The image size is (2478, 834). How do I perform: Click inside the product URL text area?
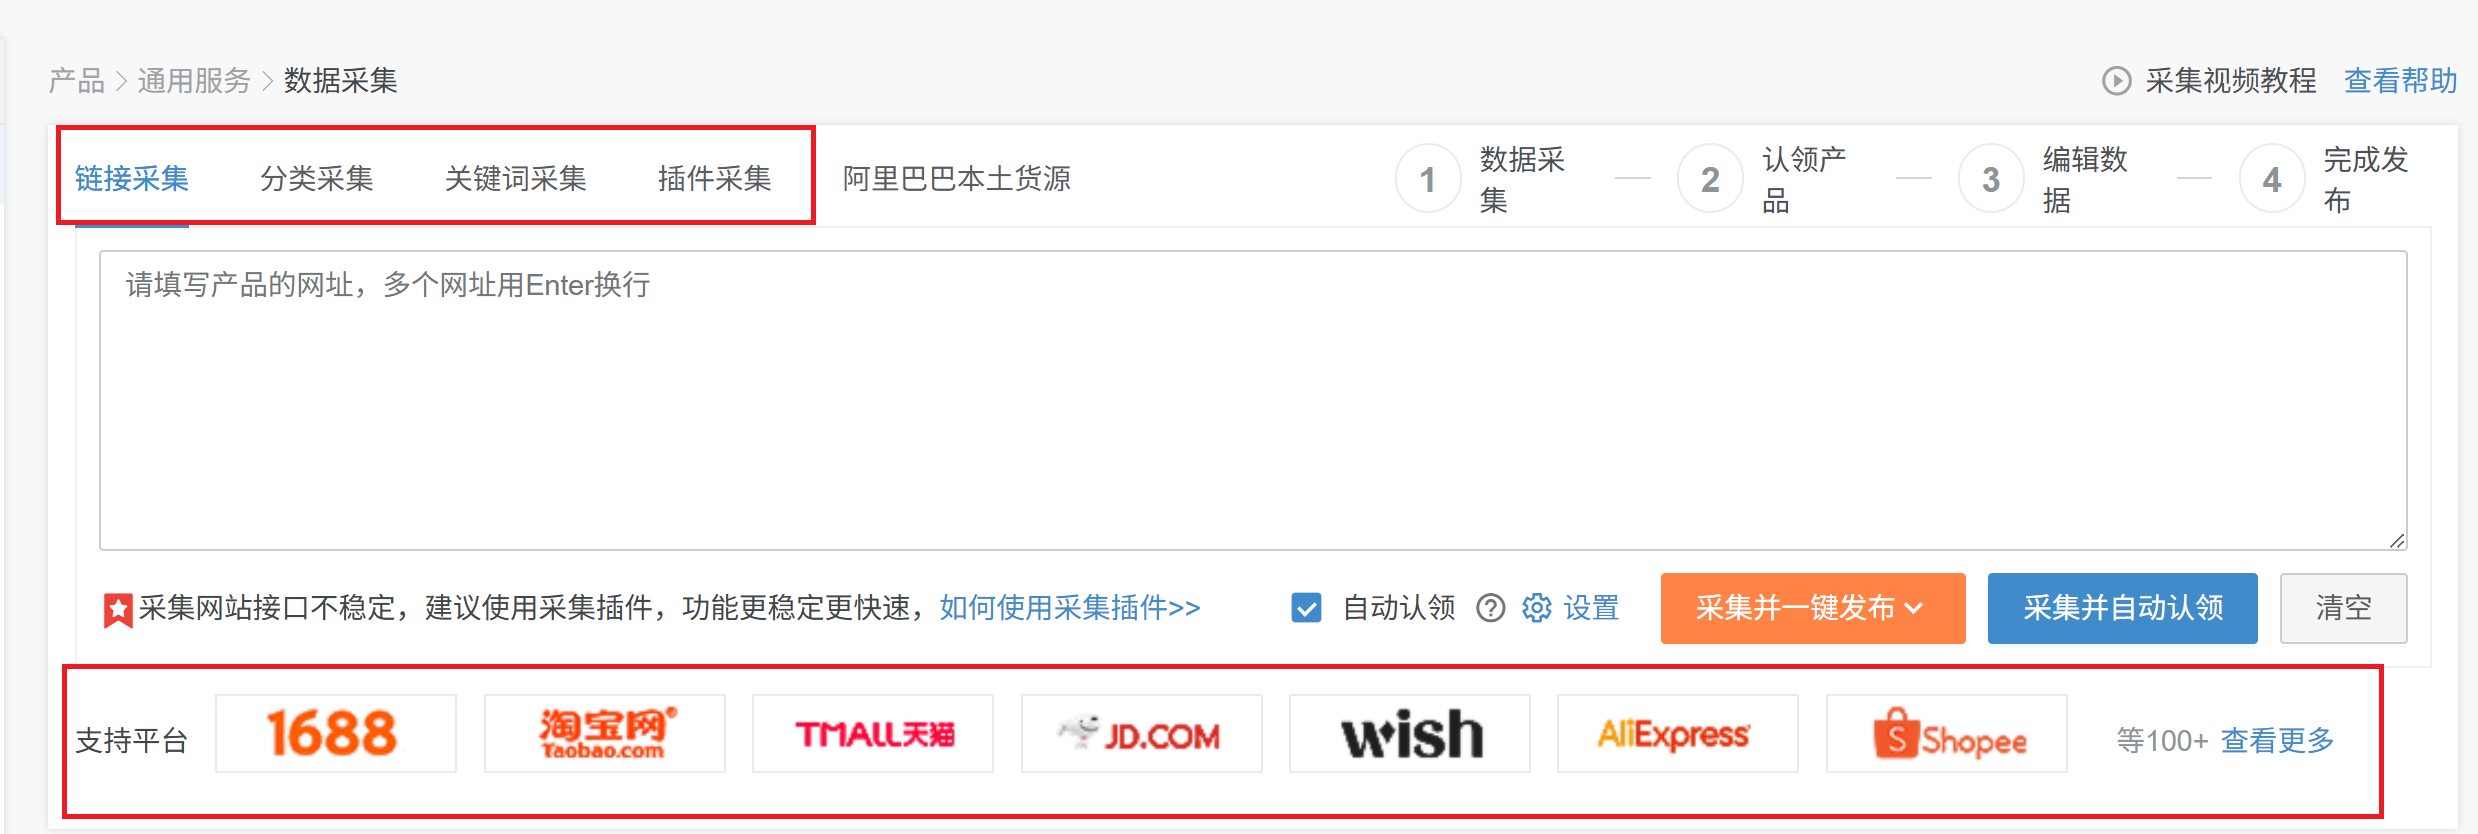point(1252,400)
